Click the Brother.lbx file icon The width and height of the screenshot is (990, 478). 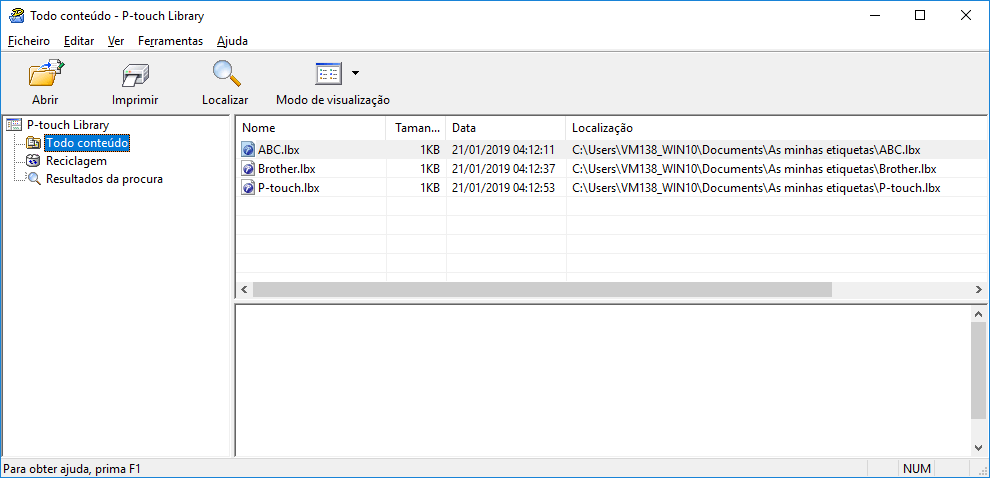tap(248, 169)
